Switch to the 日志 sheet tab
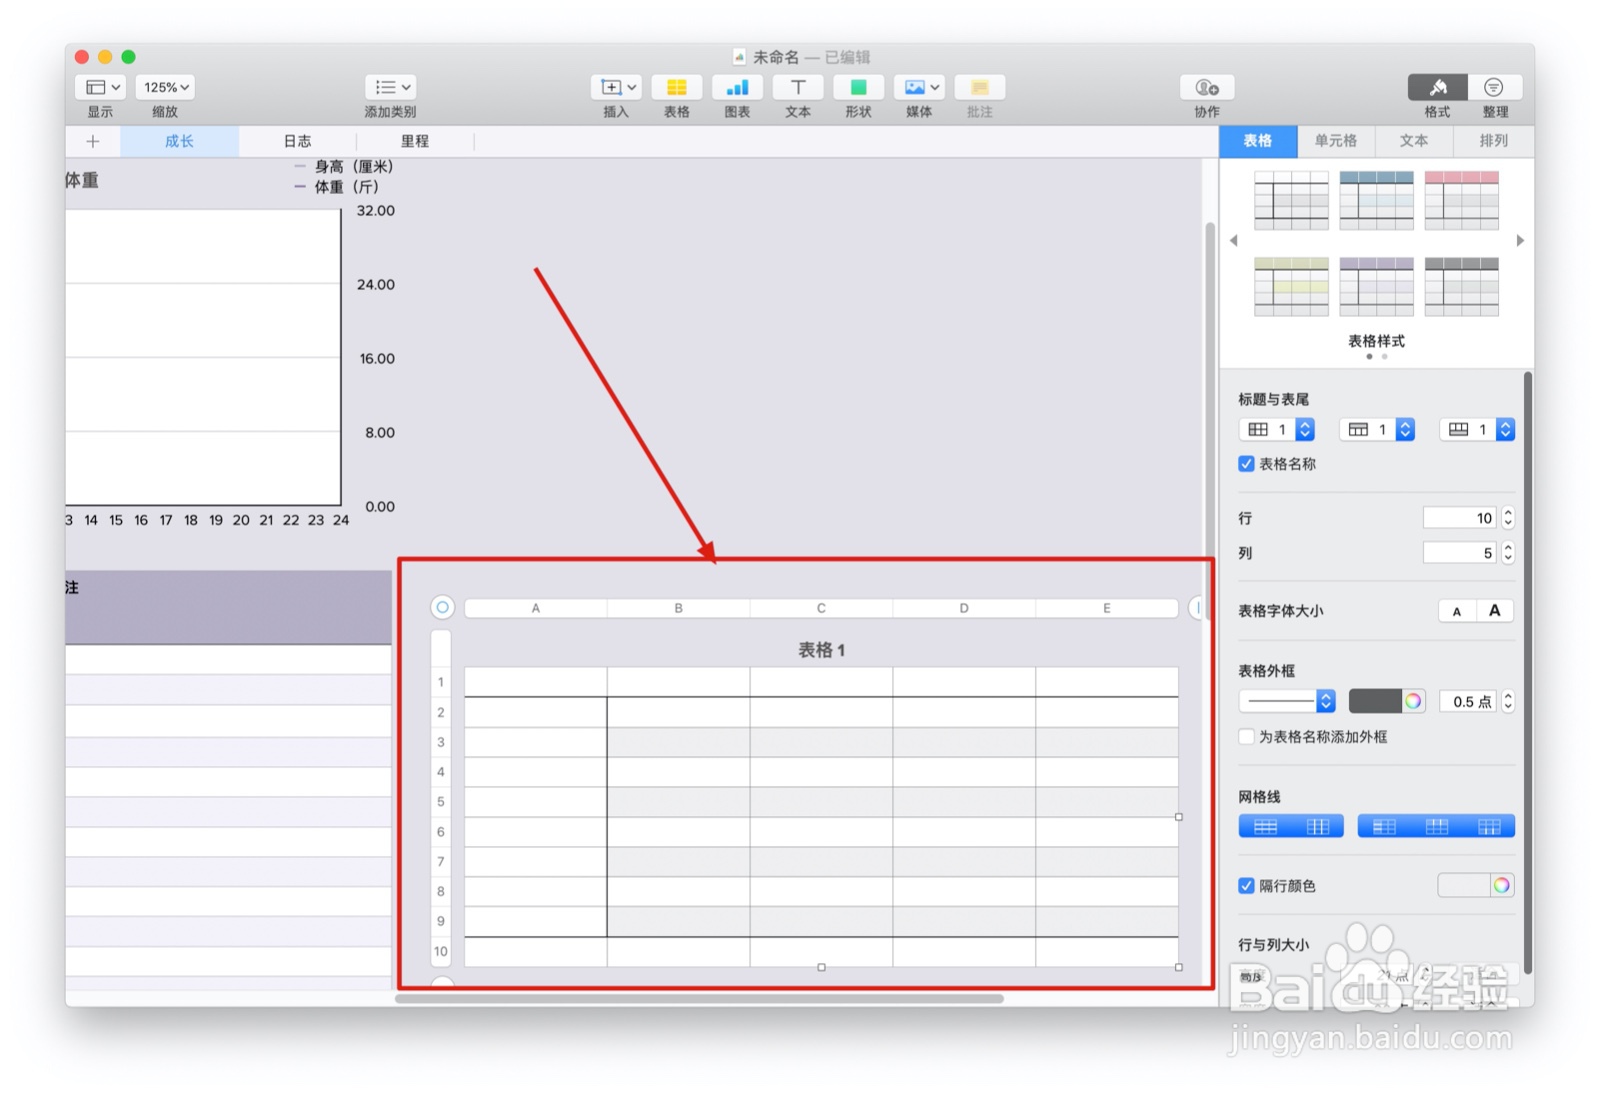Viewport: 1600px width, 1093px height. point(297,141)
